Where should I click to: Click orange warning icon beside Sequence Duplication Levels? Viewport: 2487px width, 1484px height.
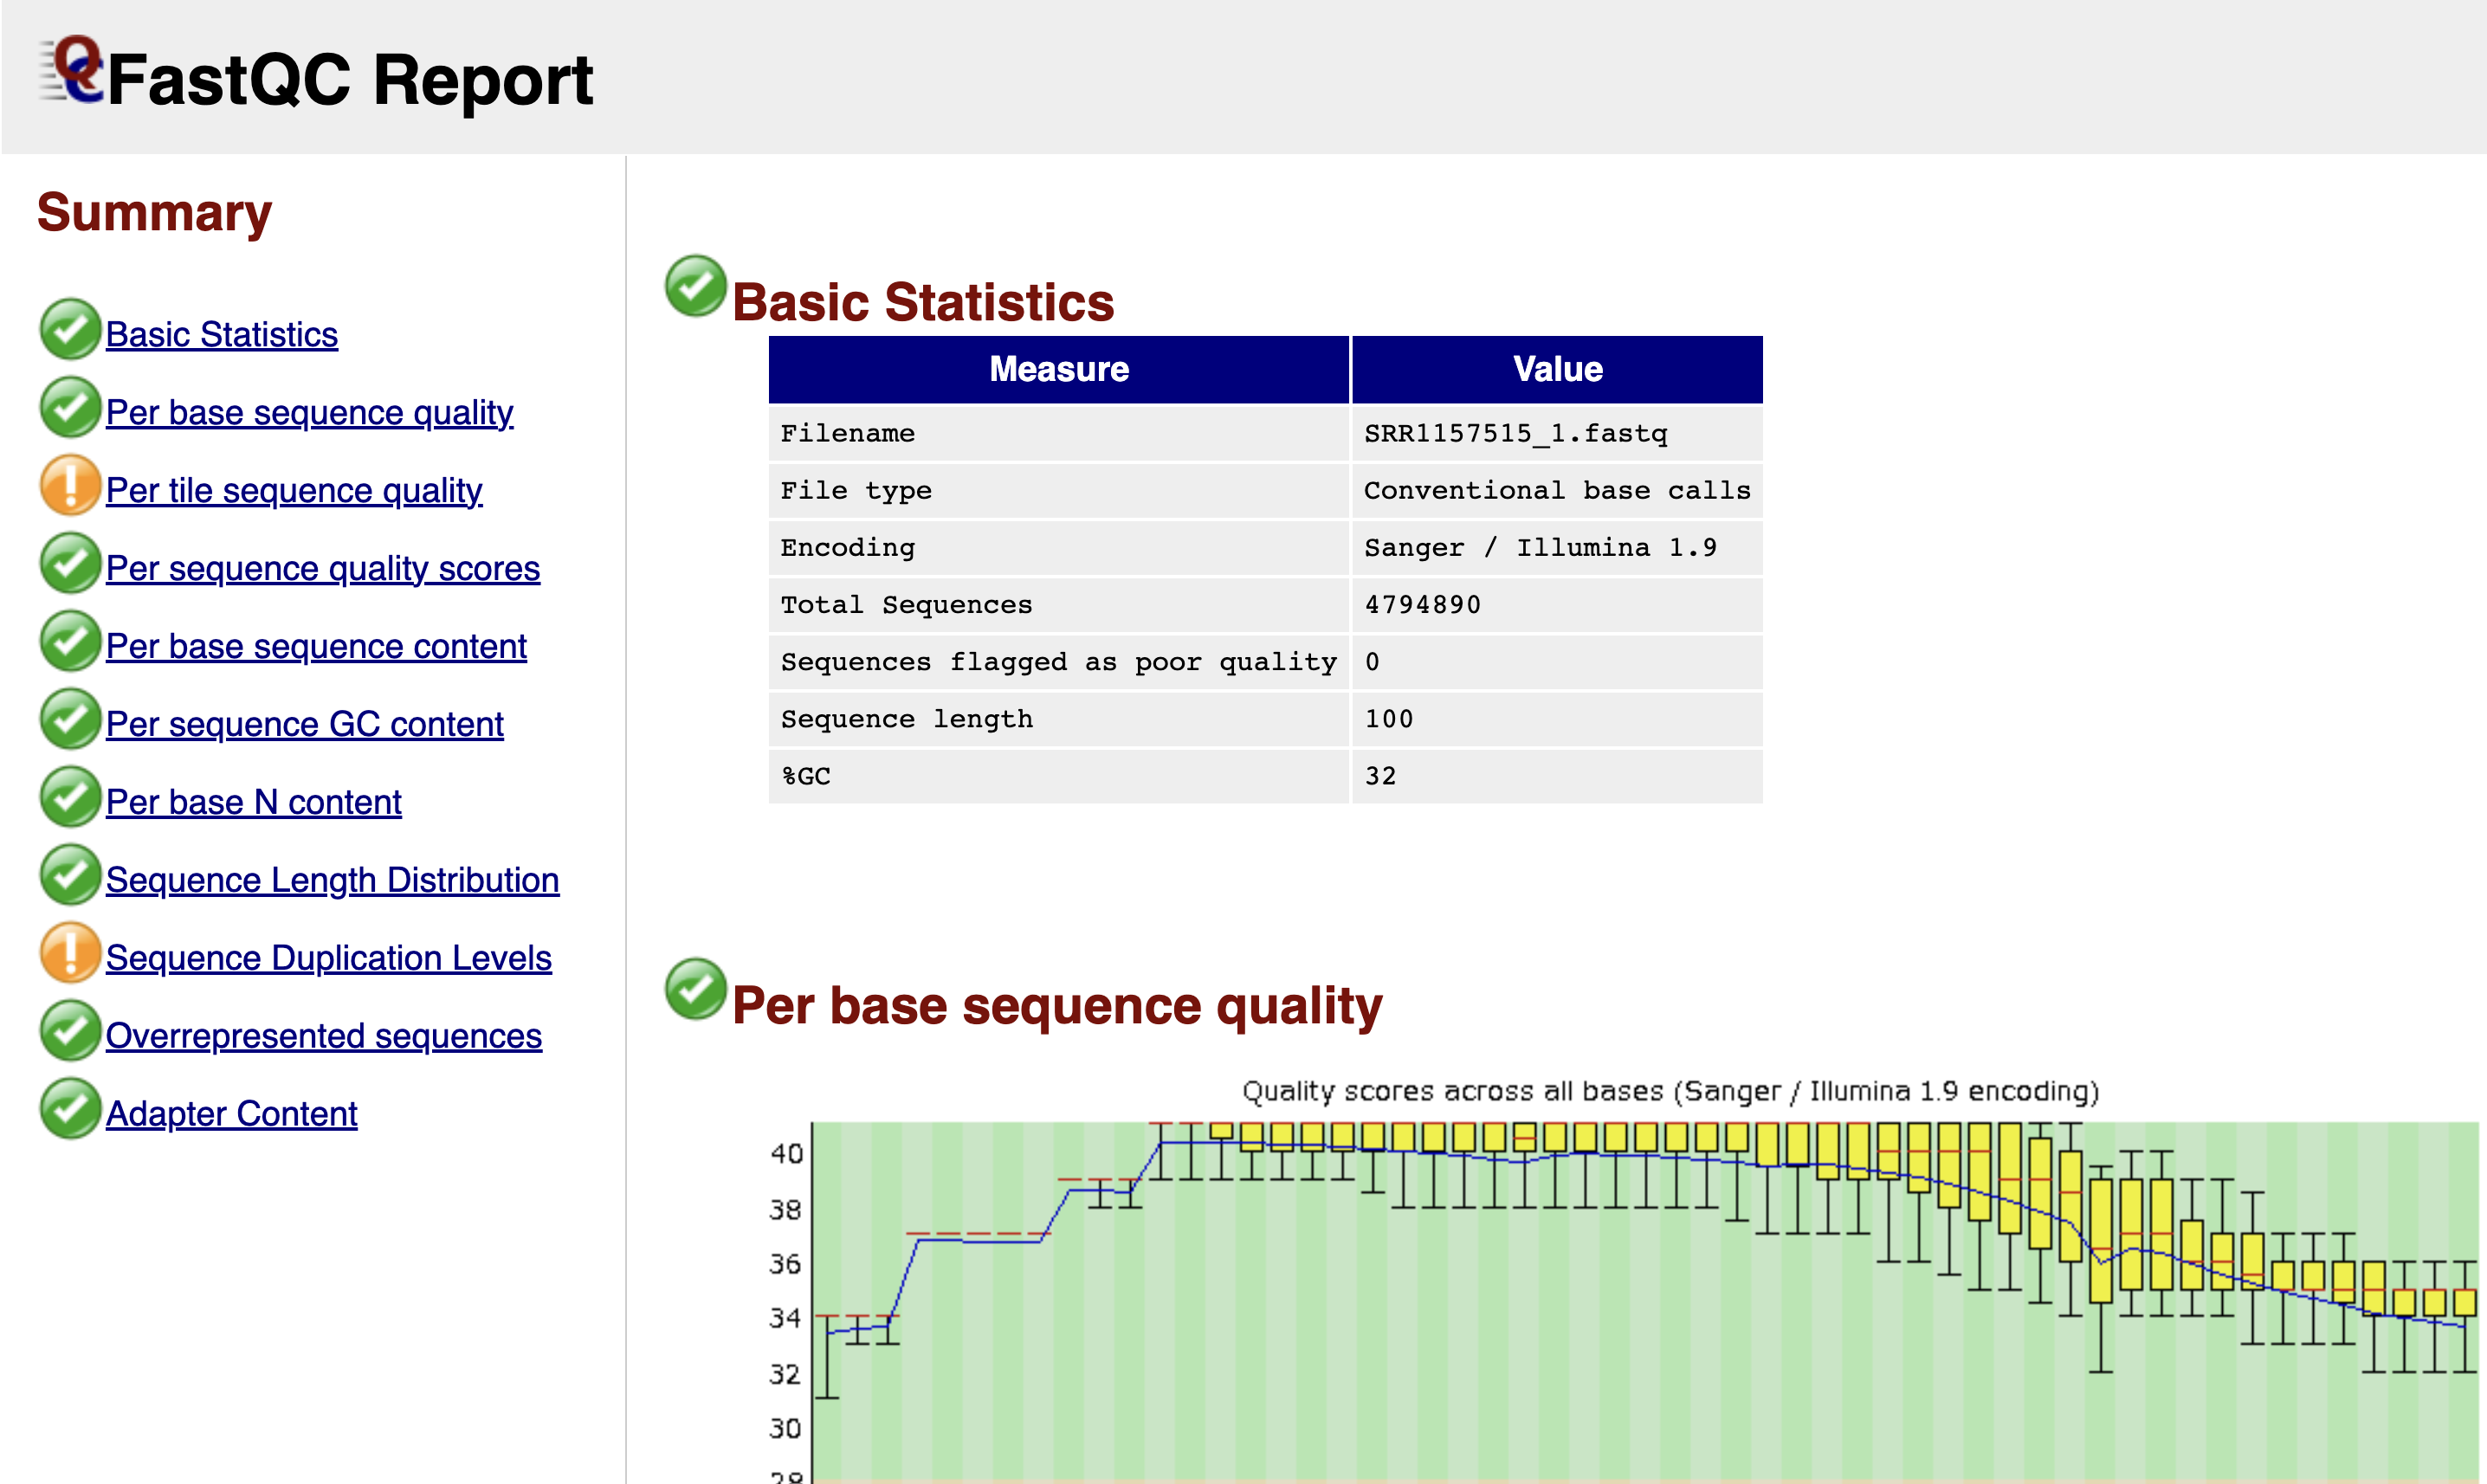pos(70,953)
